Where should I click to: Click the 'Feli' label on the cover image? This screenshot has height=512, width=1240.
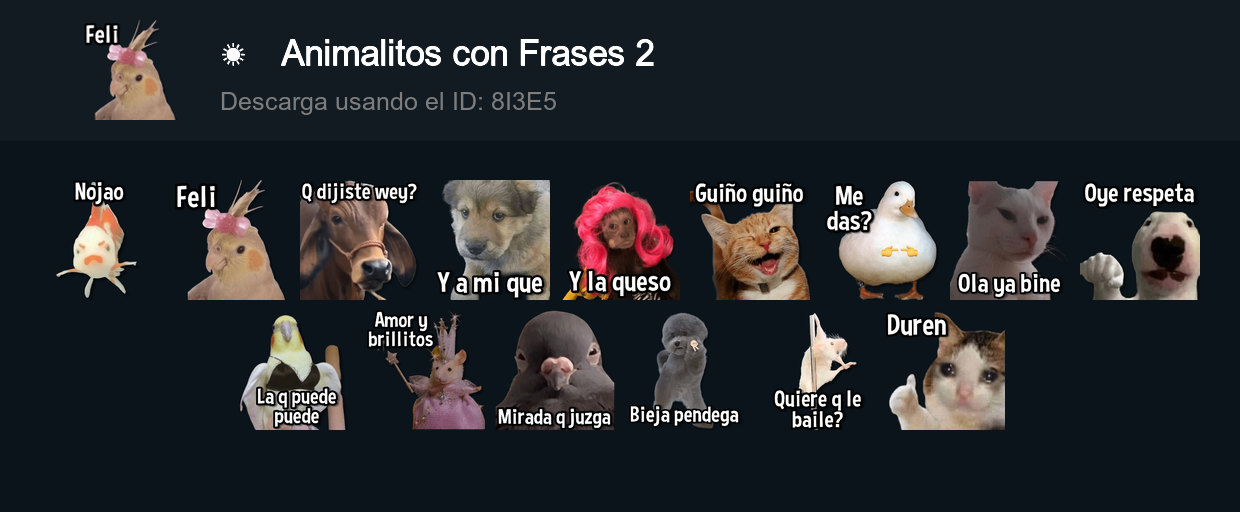coord(102,34)
